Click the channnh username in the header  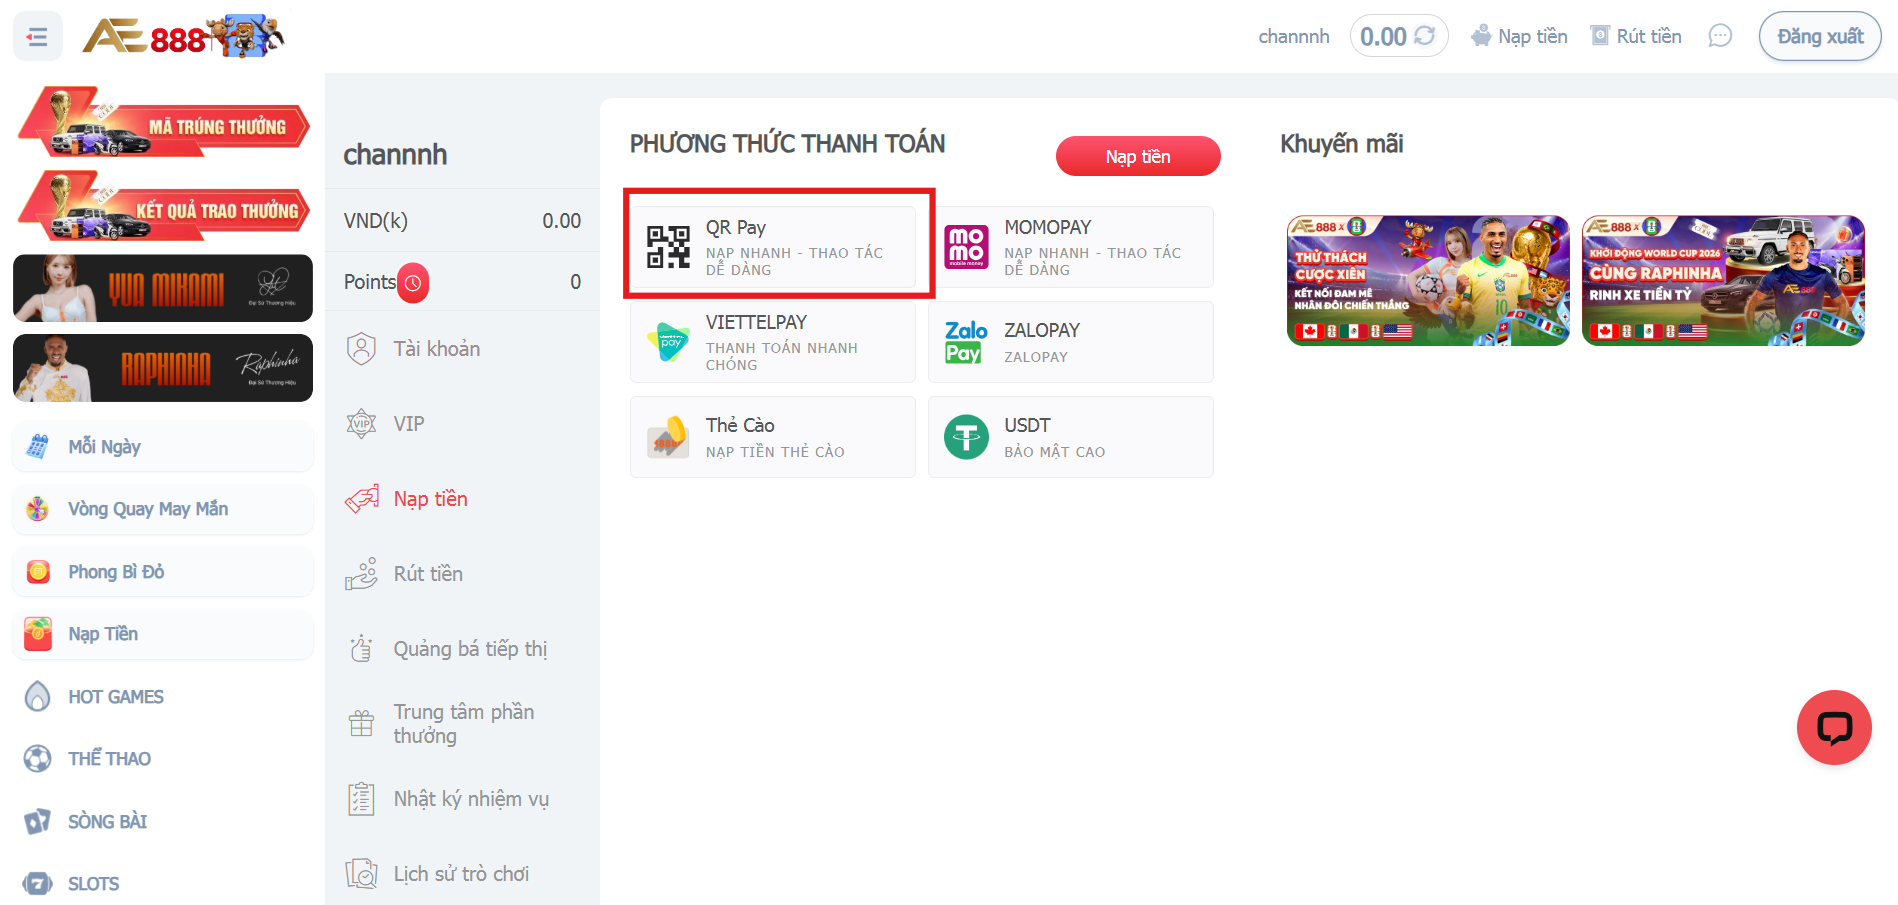click(1294, 36)
